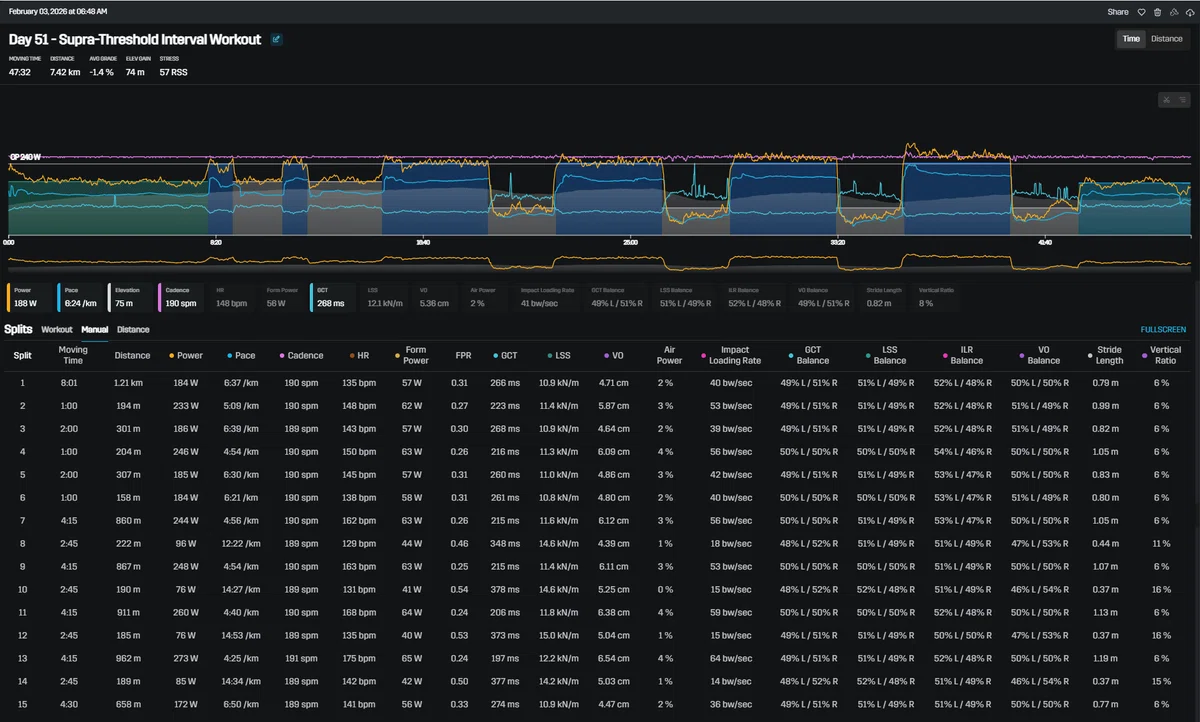This screenshot has width=1200, height=722.
Task: Click the scissors crop icon on chart
Action: 1166,99
